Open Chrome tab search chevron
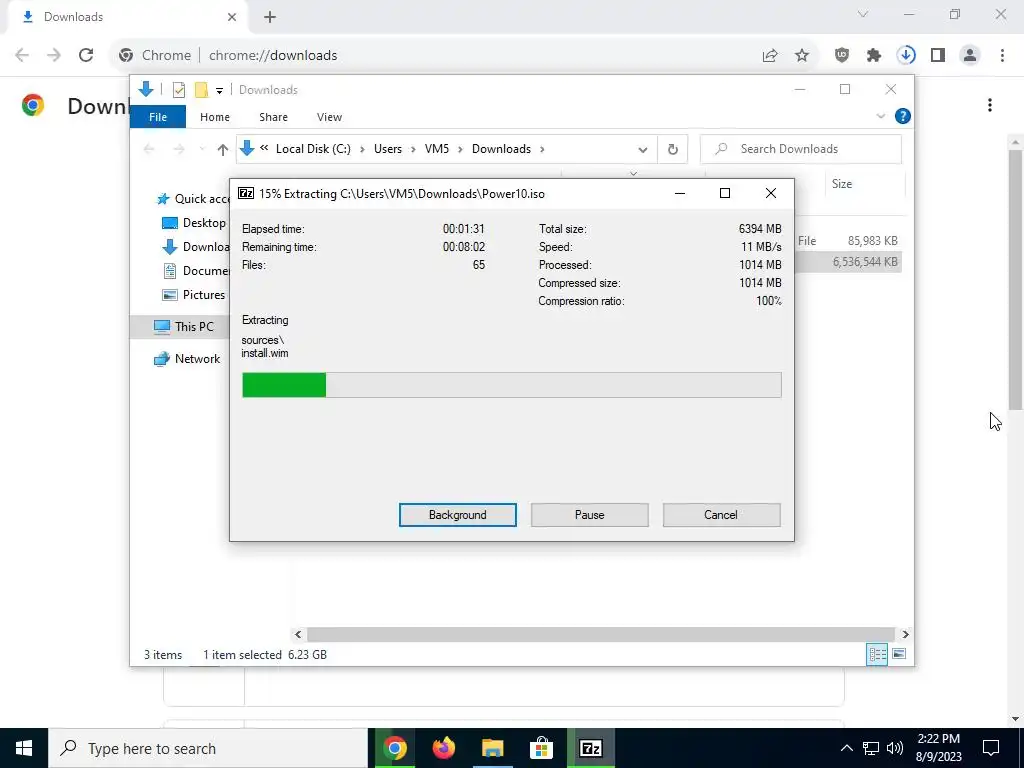1024x768 pixels. [863, 14]
